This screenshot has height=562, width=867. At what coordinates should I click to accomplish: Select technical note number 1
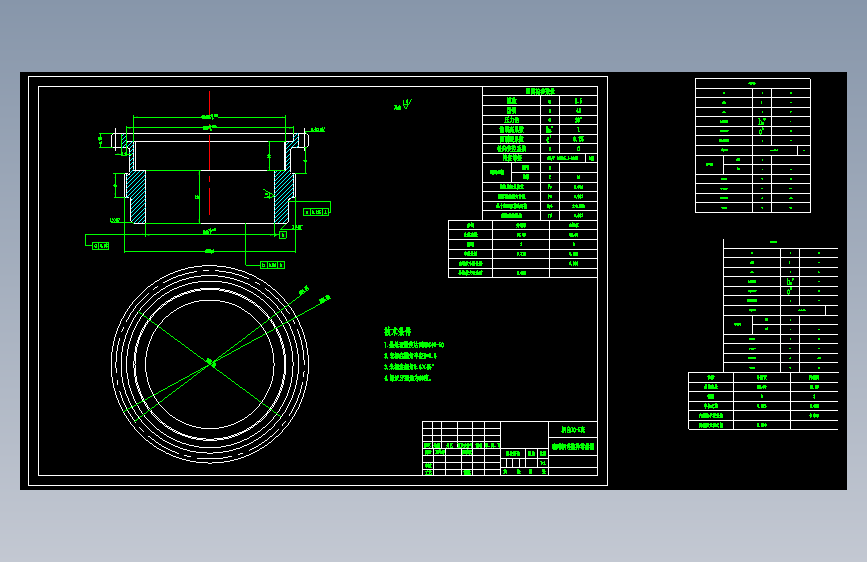[414, 345]
